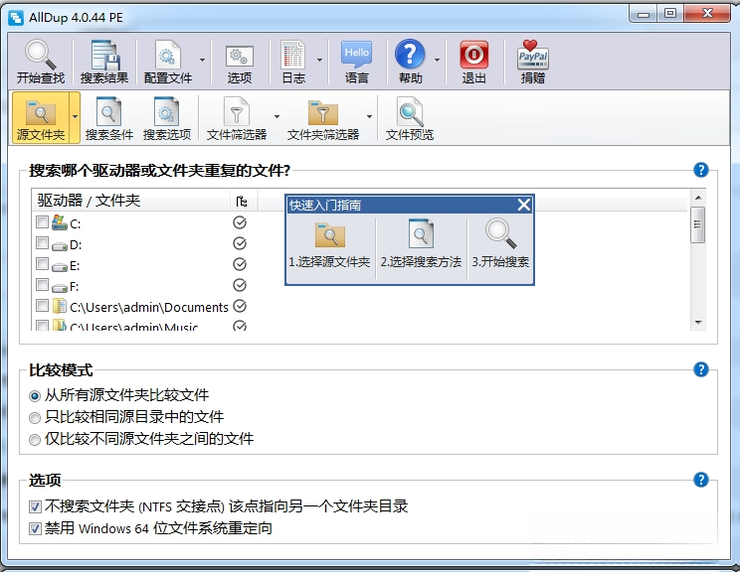Click the AllDup title bar app icon
740x572 pixels.
click(x=16, y=17)
